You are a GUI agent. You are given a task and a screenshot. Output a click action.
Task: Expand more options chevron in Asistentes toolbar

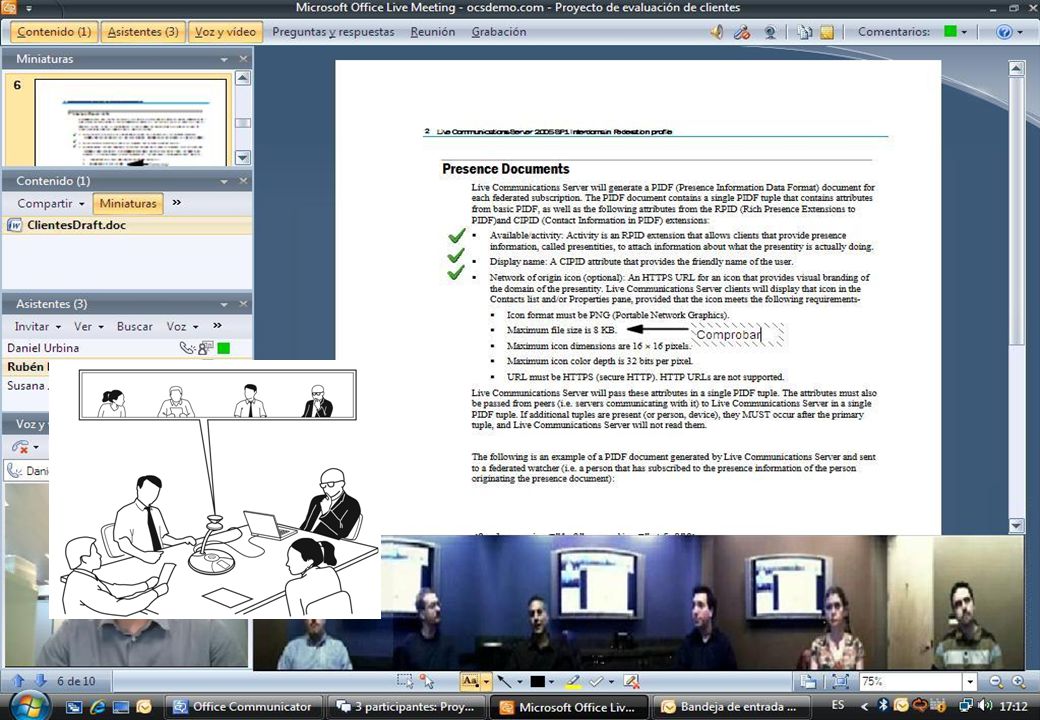pos(217,326)
